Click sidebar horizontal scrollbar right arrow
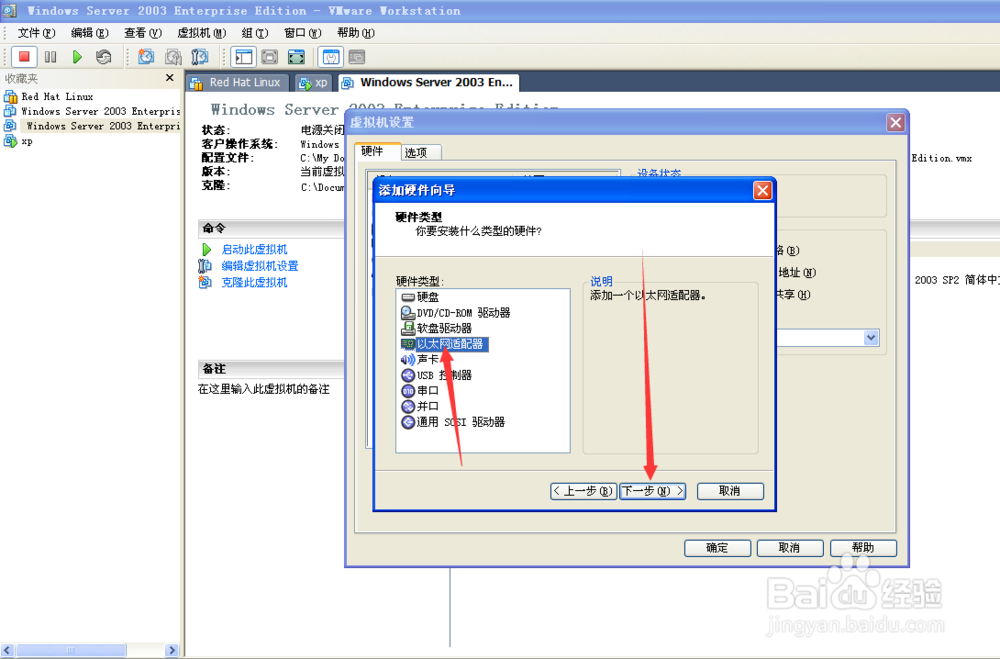 coord(171,650)
